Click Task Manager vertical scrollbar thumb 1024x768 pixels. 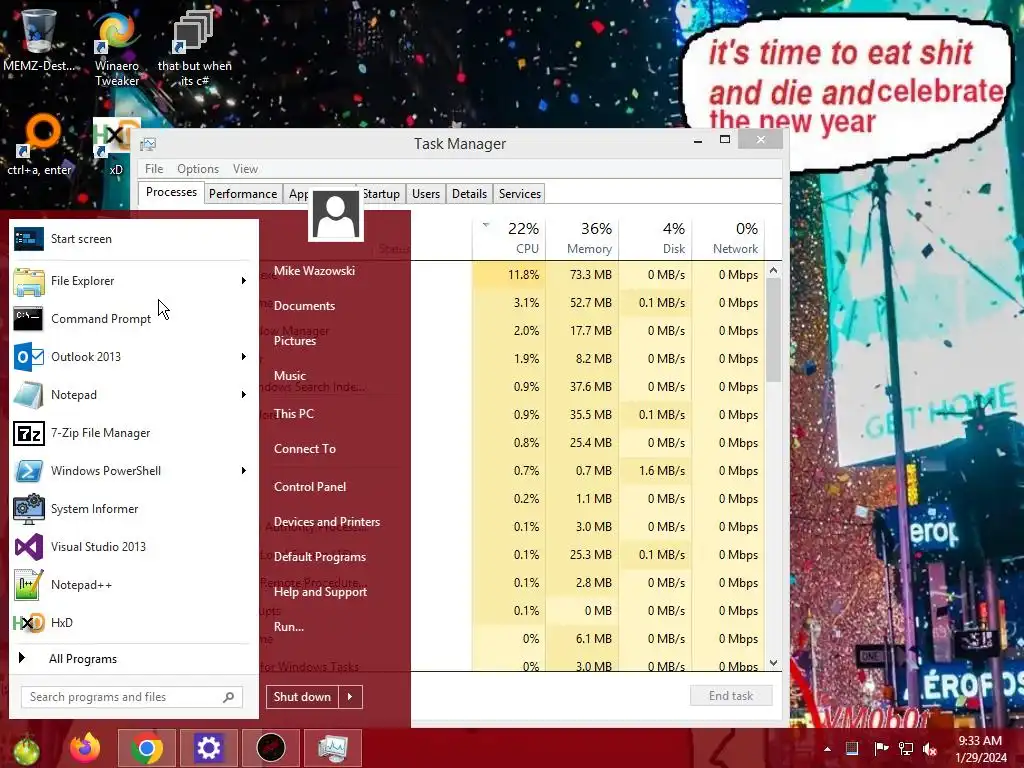pyautogui.click(x=773, y=330)
